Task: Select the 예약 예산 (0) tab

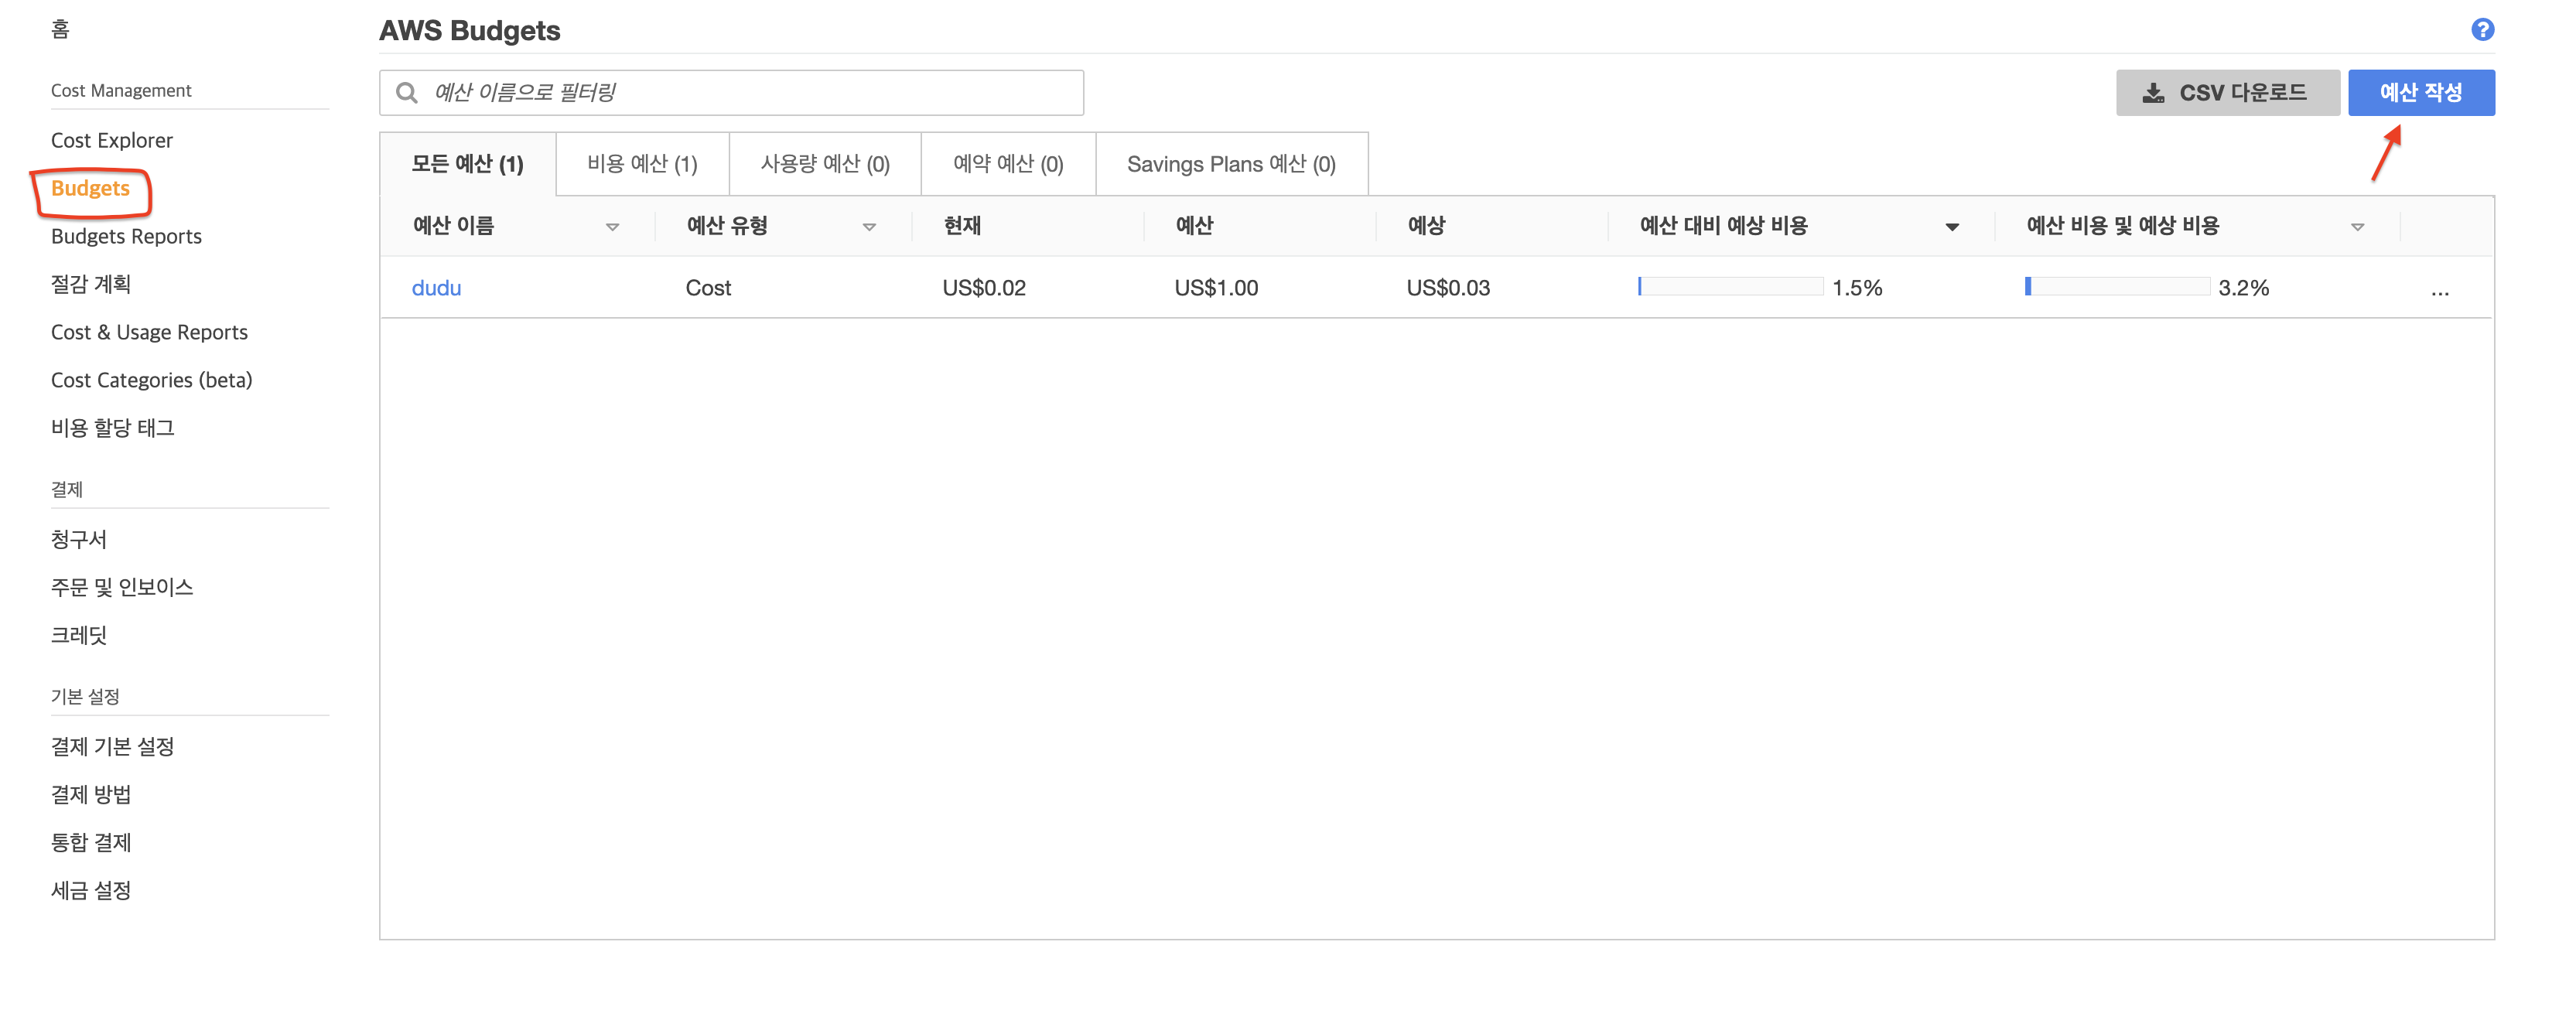Action: tap(1007, 164)
